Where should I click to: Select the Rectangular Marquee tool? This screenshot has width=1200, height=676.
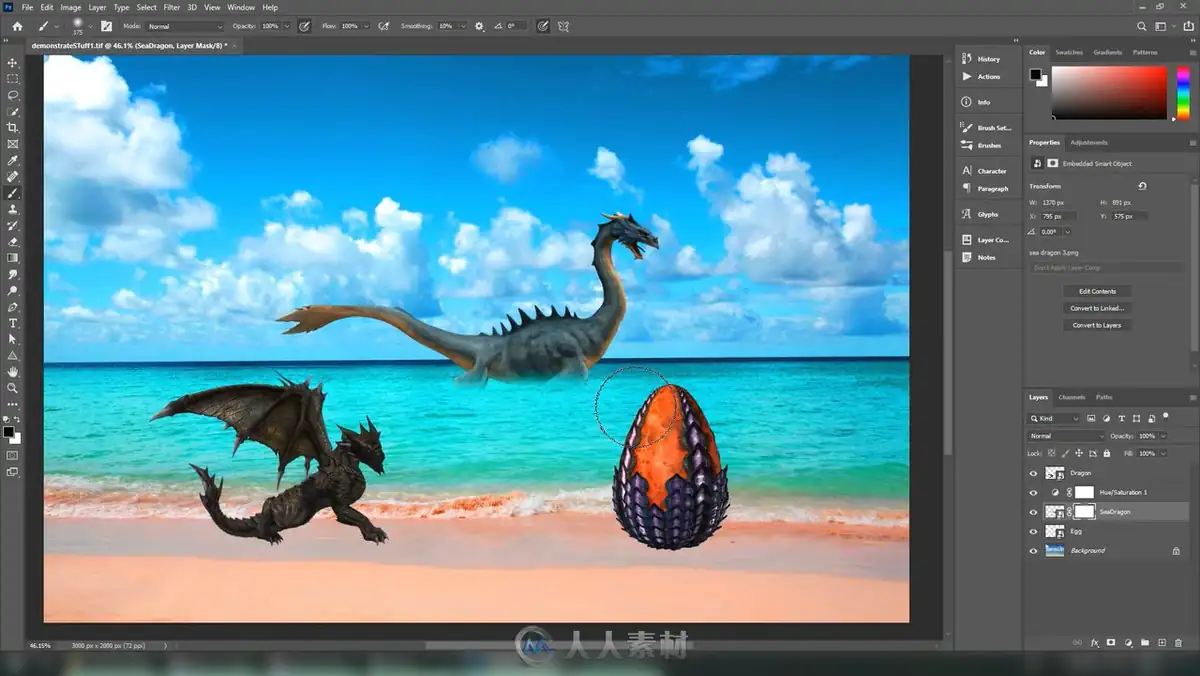point(13,78)
